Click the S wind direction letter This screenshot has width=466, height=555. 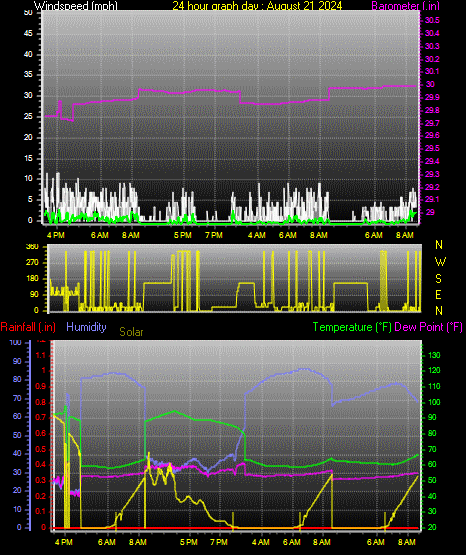[x=438, y=279]
